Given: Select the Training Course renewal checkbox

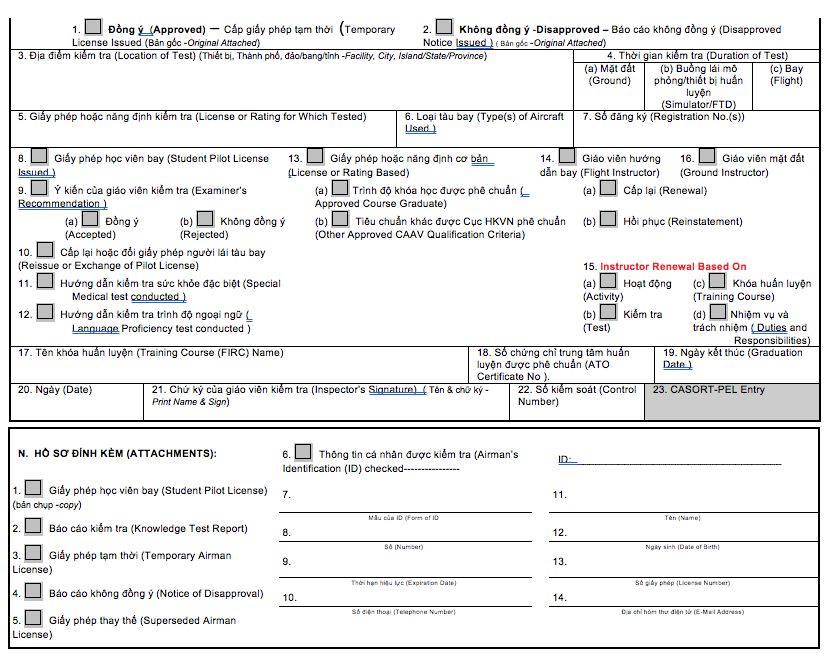Looking at the screenshot, I should coord(717,281).
